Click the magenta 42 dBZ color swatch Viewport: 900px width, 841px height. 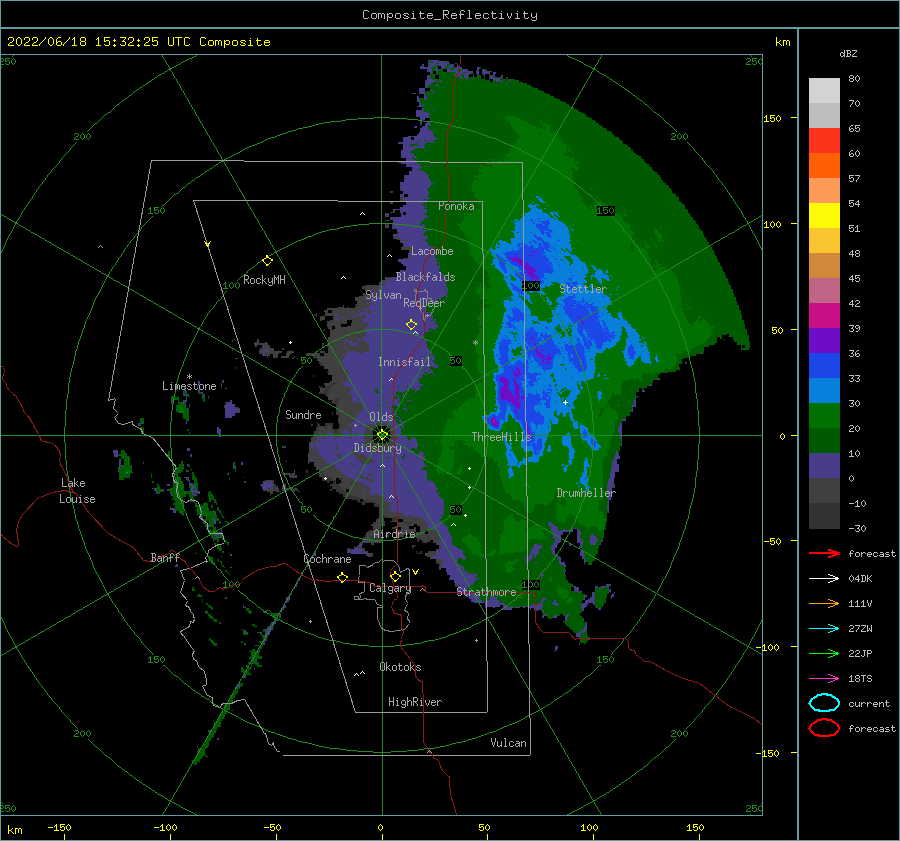[x=824, y=316]
